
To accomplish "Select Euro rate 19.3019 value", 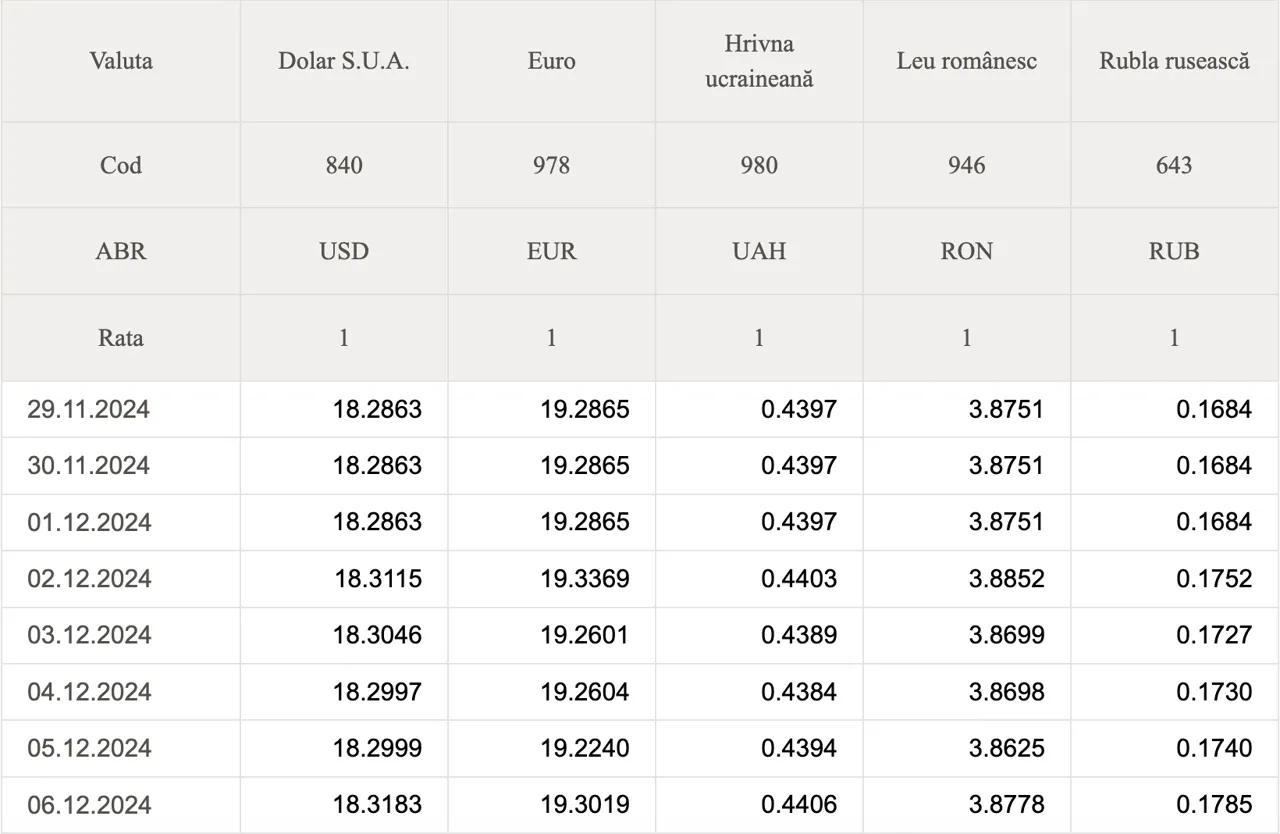I will pos(585,805).
